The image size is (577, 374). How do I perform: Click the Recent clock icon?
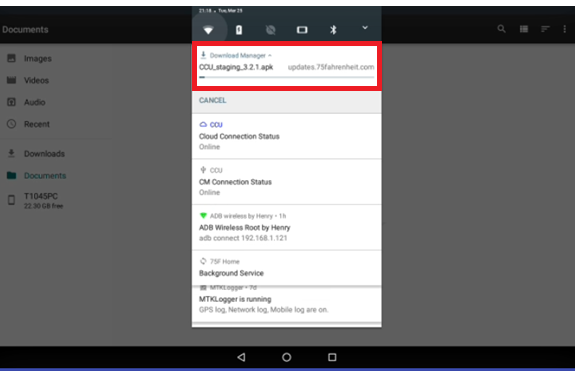pyautogui.click(x=11, y=124)
